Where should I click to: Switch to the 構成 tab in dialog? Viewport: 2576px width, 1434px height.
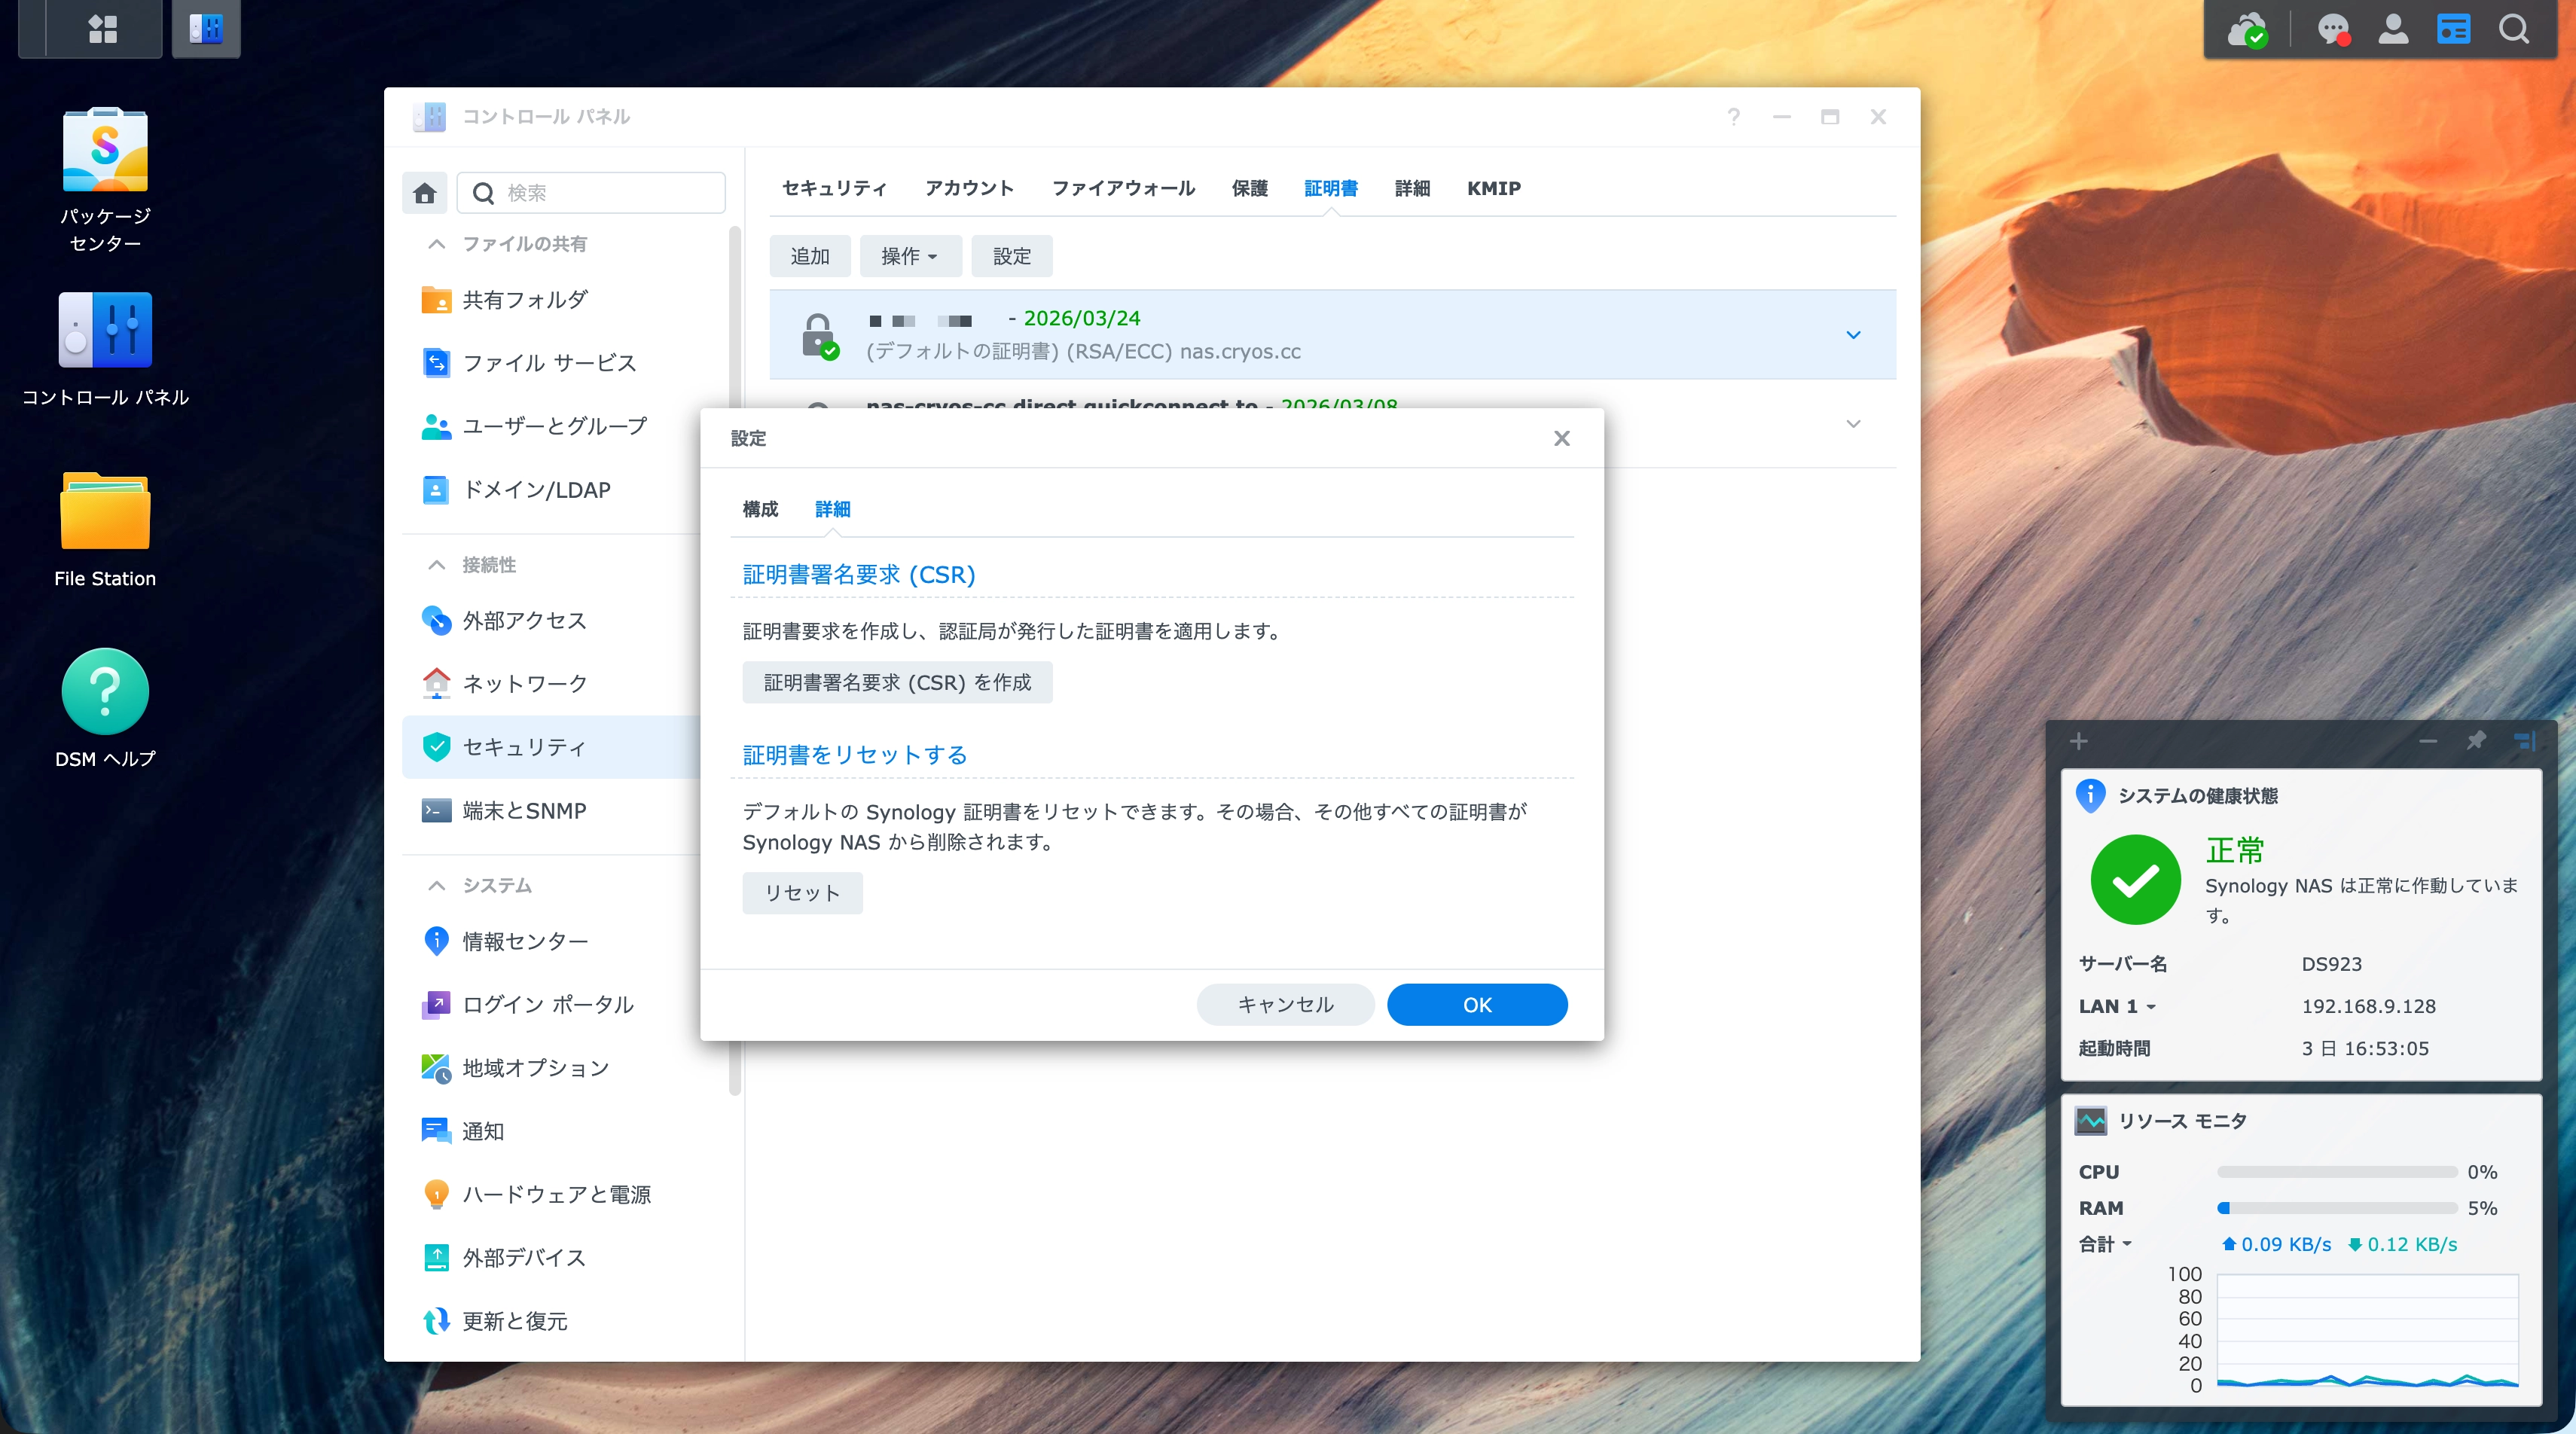pyautogui.click(x=760, y=509)
